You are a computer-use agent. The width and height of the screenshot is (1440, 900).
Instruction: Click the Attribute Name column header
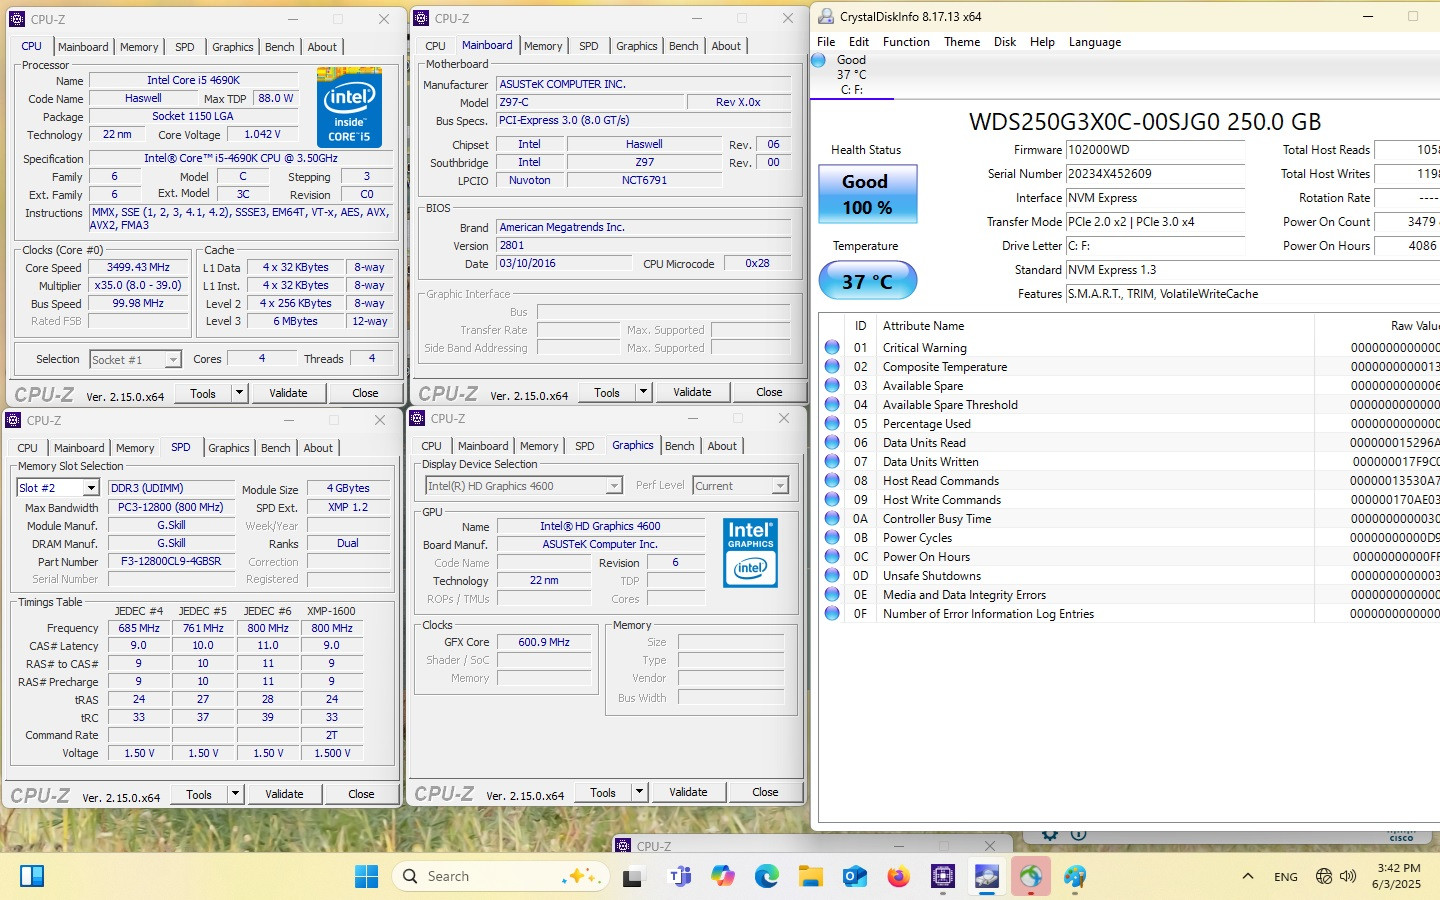(x=923, y=326)
